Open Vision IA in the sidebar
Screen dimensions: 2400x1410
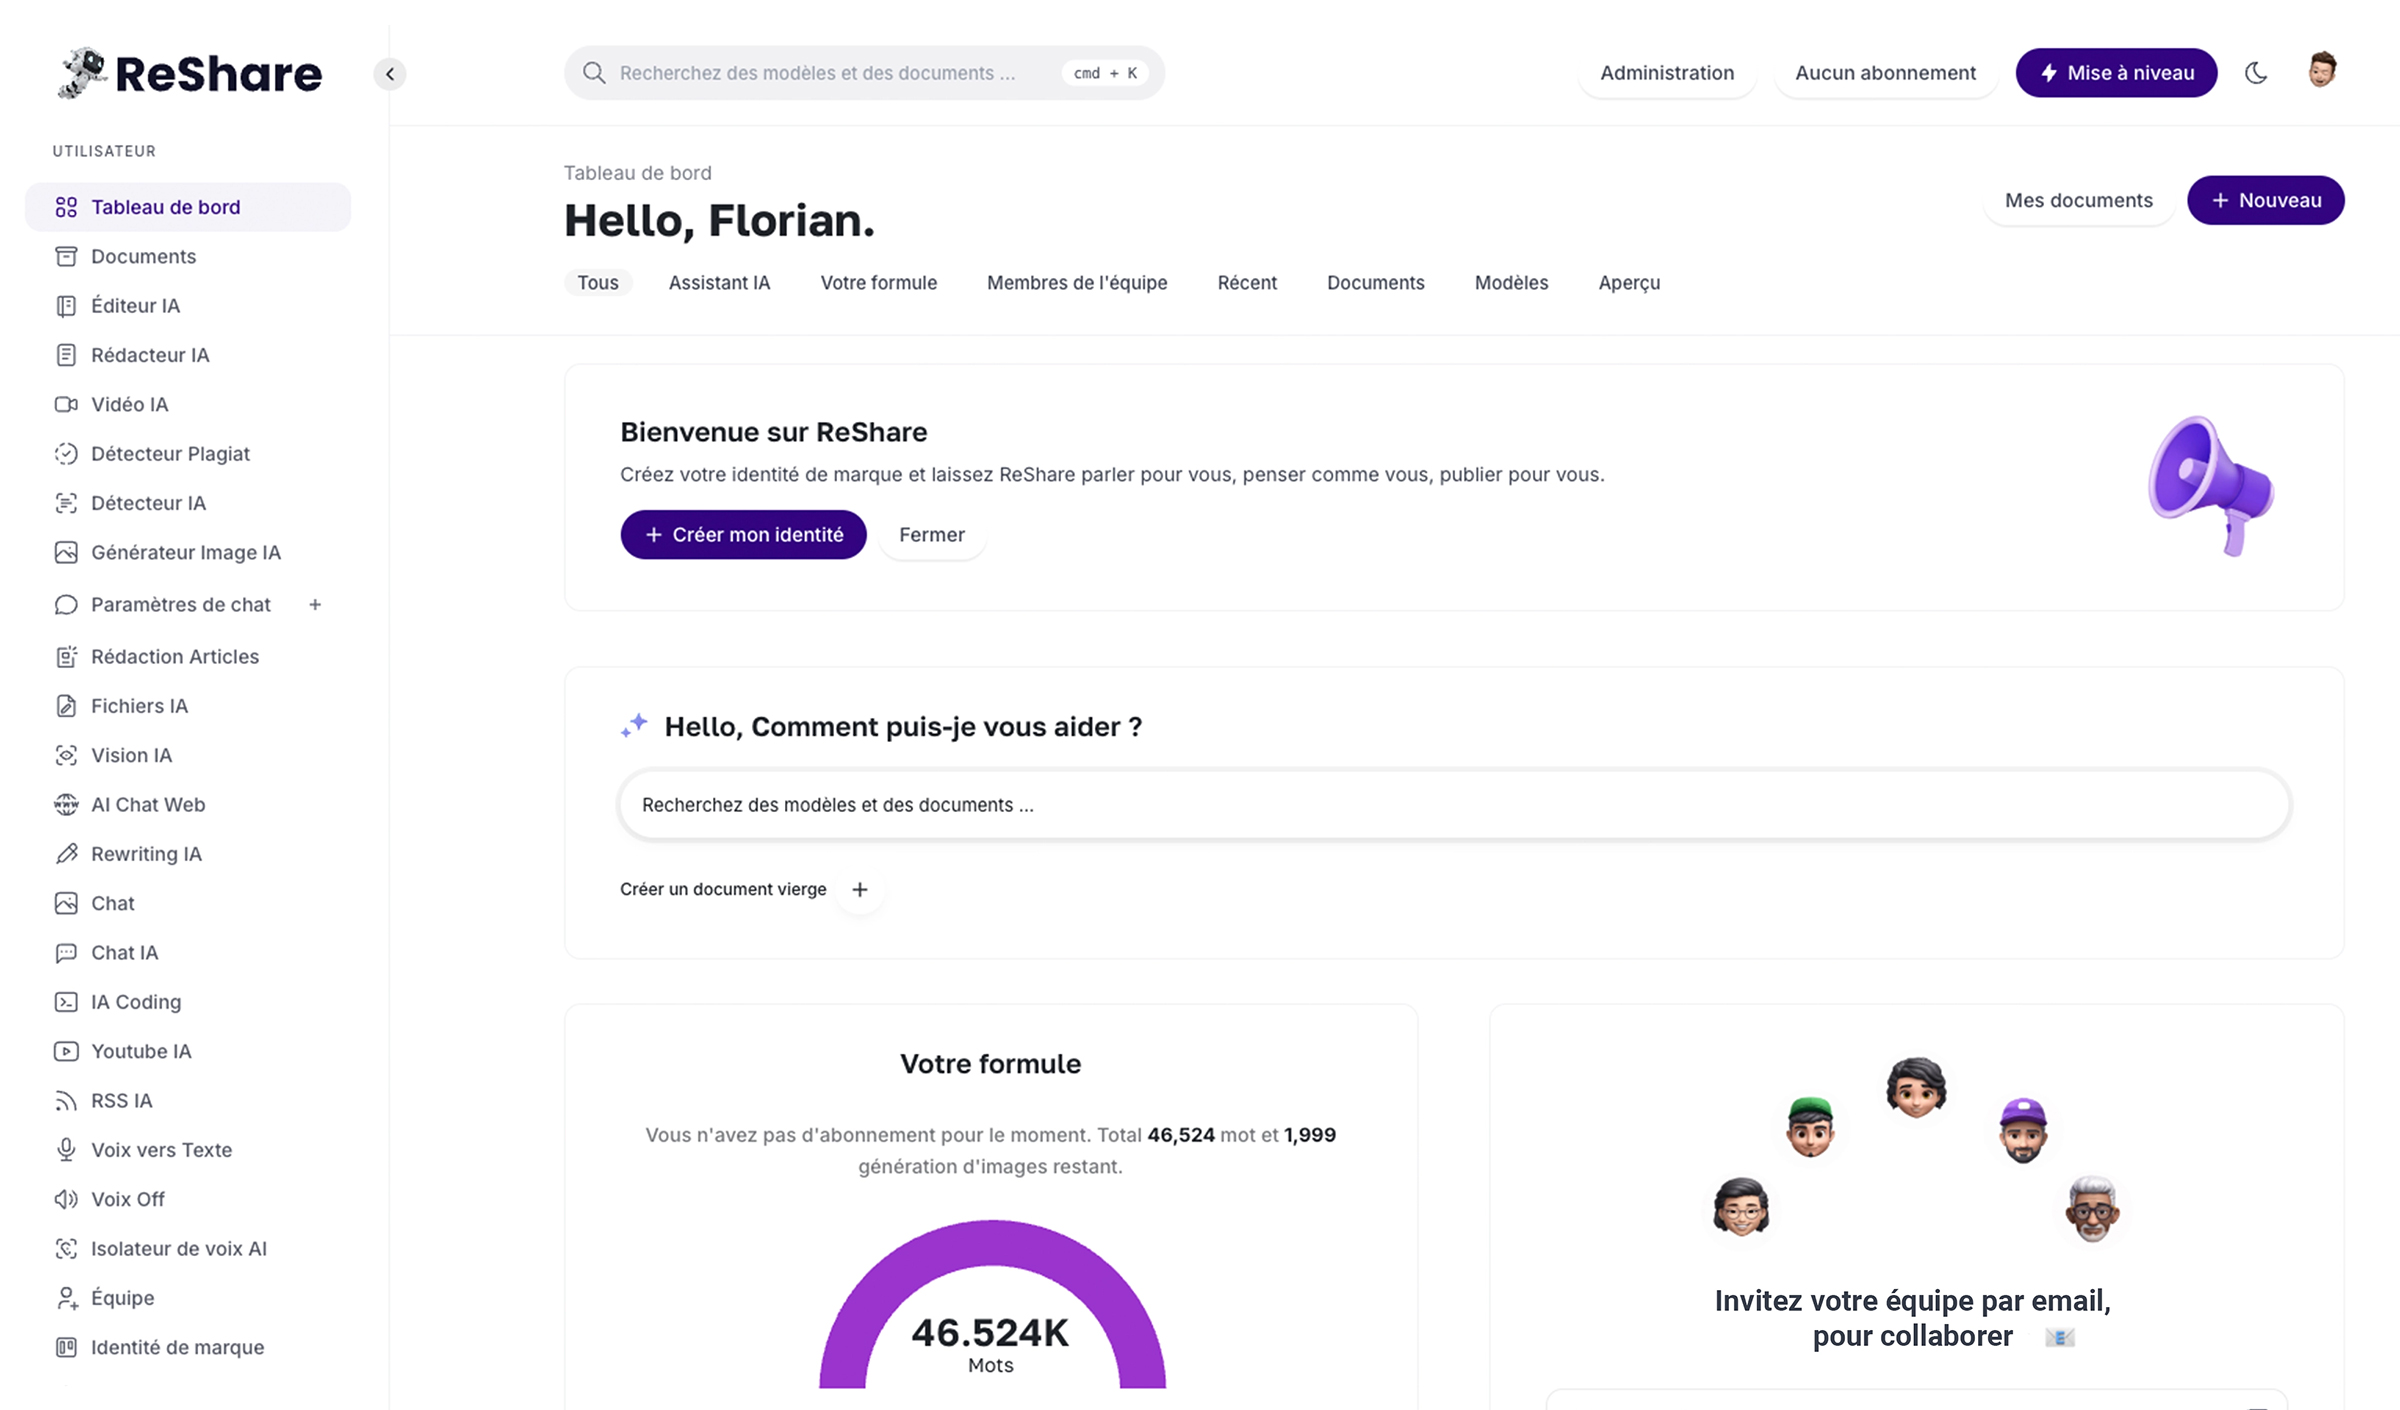(x=188, y=755)
